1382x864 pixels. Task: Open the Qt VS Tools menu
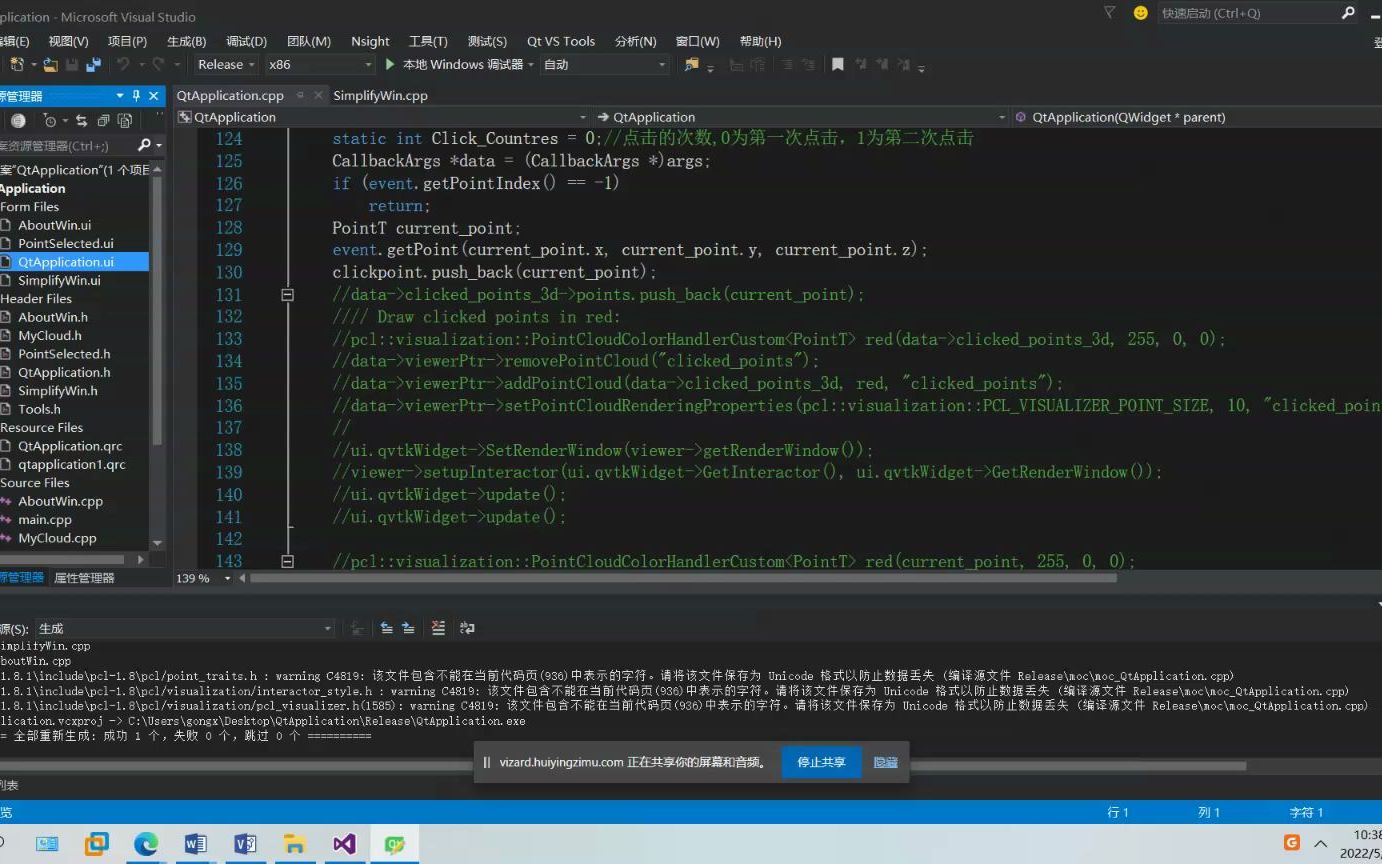pos(561,41)
